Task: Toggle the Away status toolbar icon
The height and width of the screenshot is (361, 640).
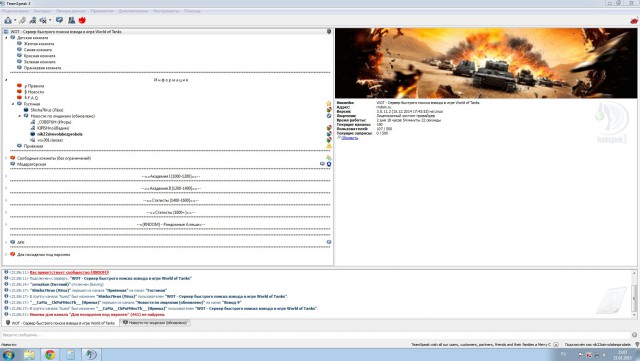Action: tap(43, 20)
